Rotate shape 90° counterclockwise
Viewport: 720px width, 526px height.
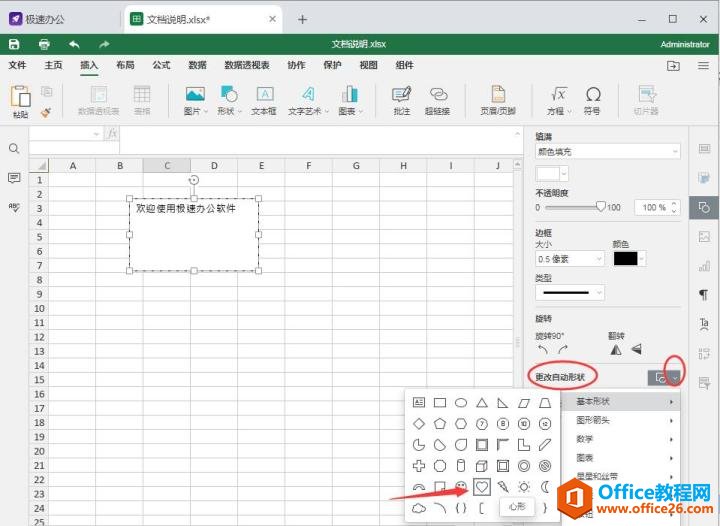(543, 350)
